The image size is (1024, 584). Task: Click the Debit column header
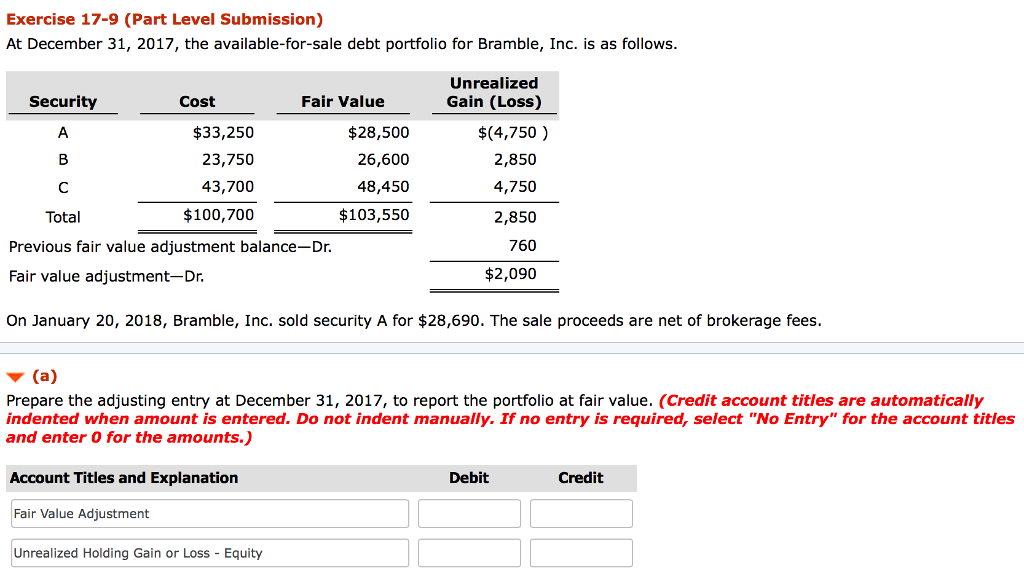[469, 478]
